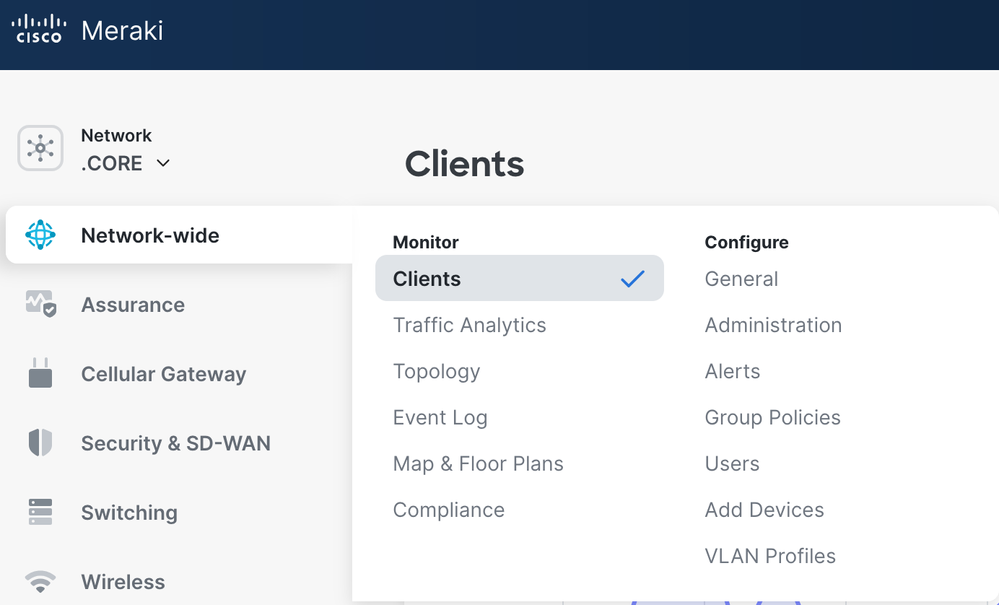999x605 pixels.
Task: Click the Network hub icon beside .CORE
Action: coord(40,148)
